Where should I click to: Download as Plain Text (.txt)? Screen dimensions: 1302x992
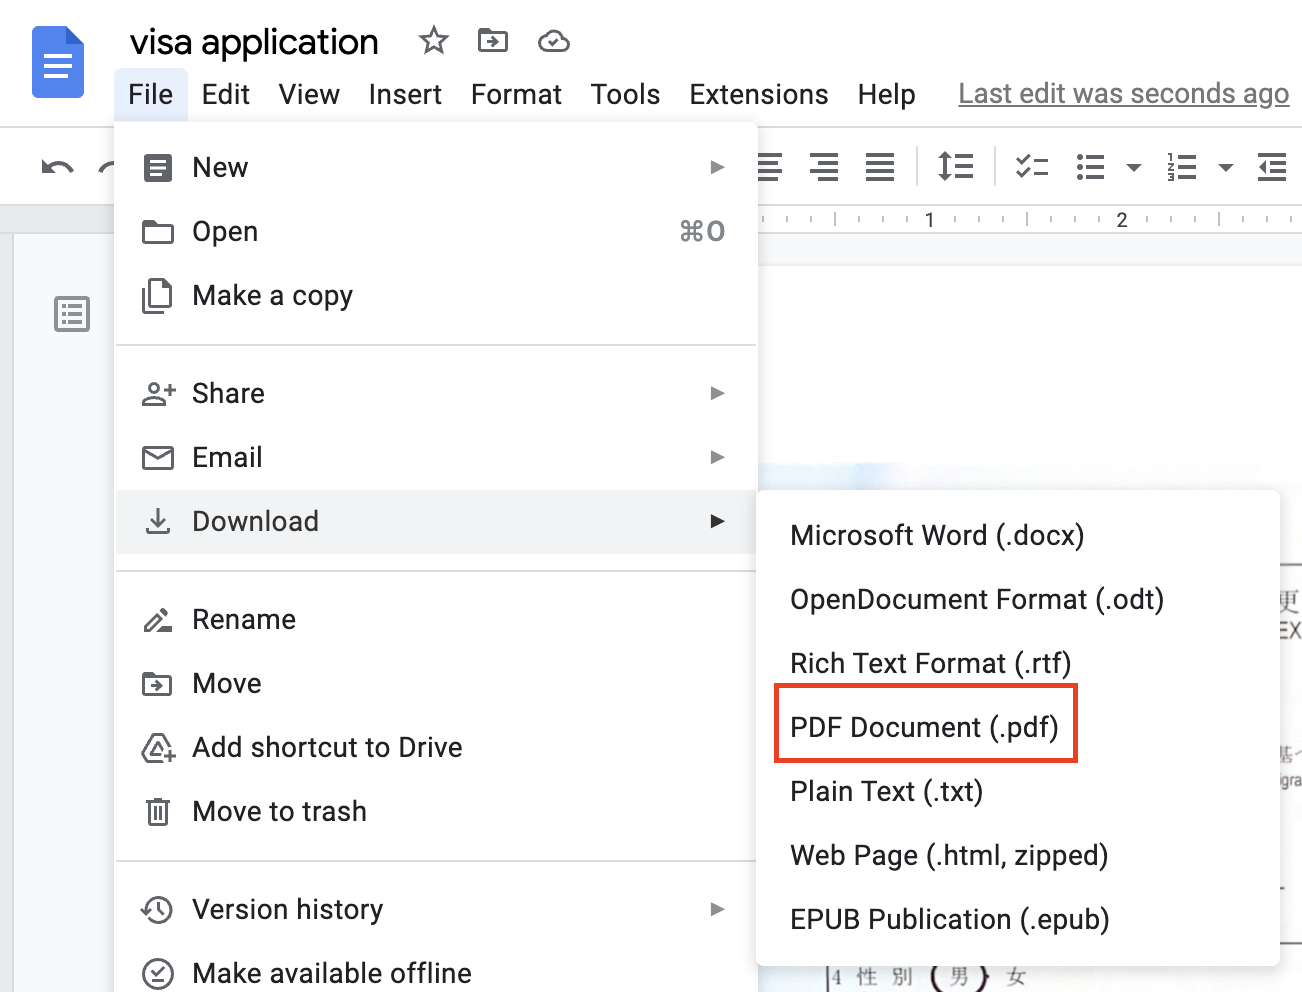coord(1018,791)
